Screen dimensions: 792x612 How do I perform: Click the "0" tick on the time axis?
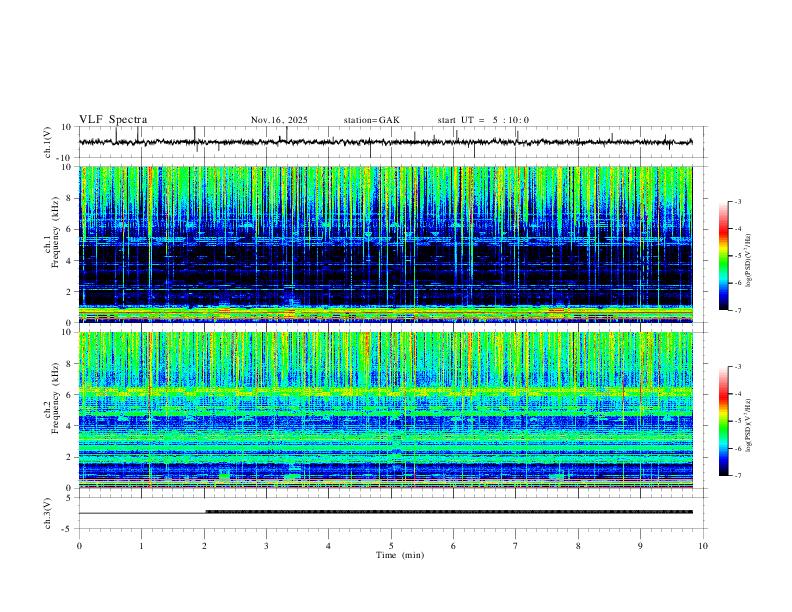click(79, 546)
